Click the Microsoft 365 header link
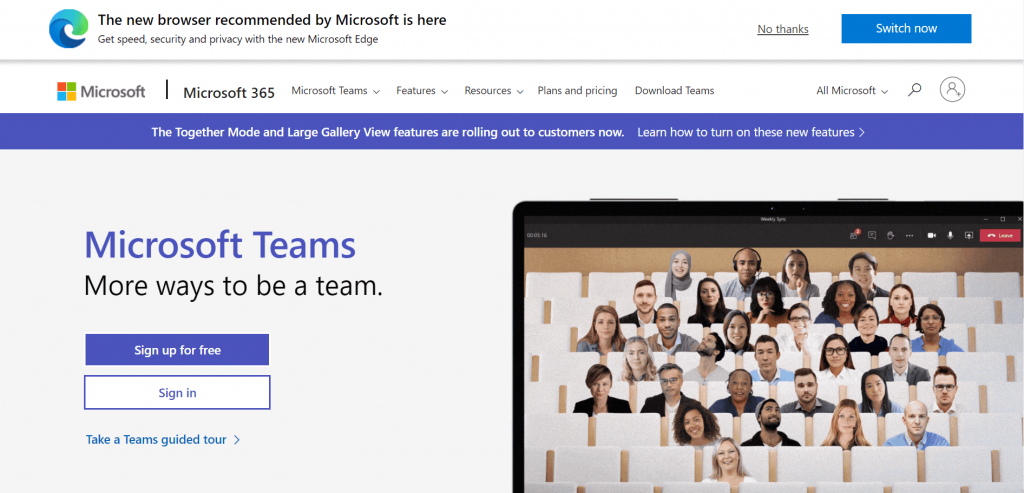The width and height of the screenshot is (1024, 493). (229, 92)
